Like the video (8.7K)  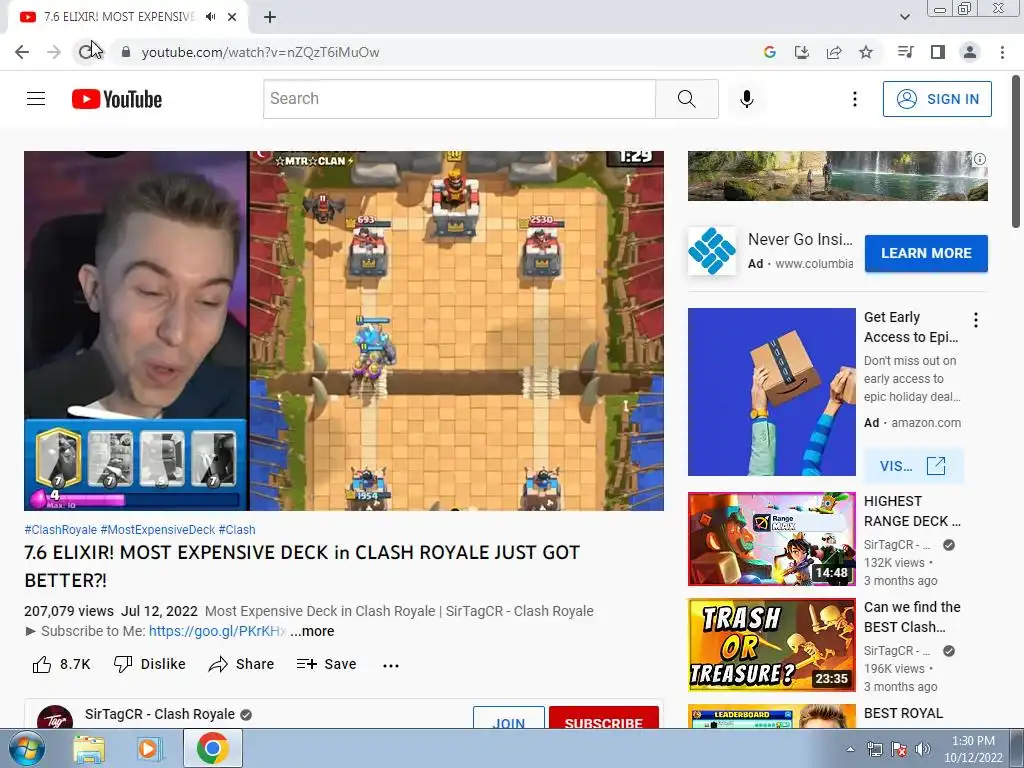[x=61, y=664]
